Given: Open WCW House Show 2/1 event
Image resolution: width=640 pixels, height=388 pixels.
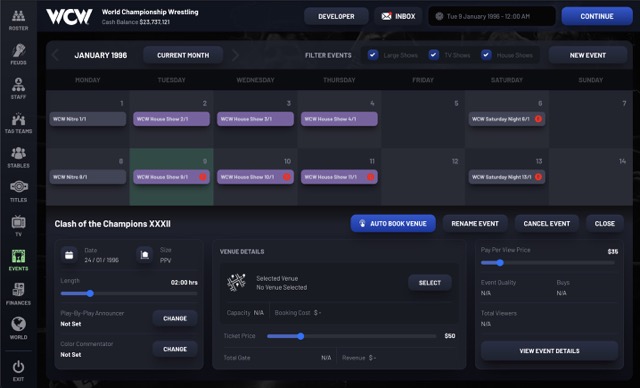Looking at the screenshot, I should point(171,119).
